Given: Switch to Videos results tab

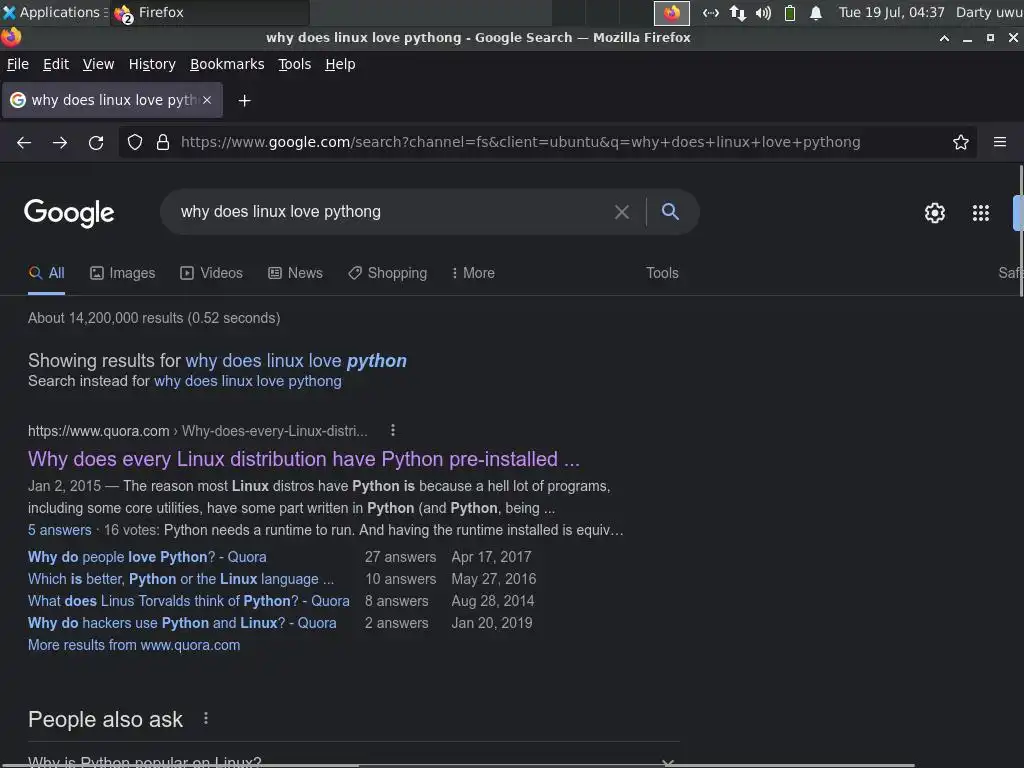Looking at the screenshot, I should point(212,273).
